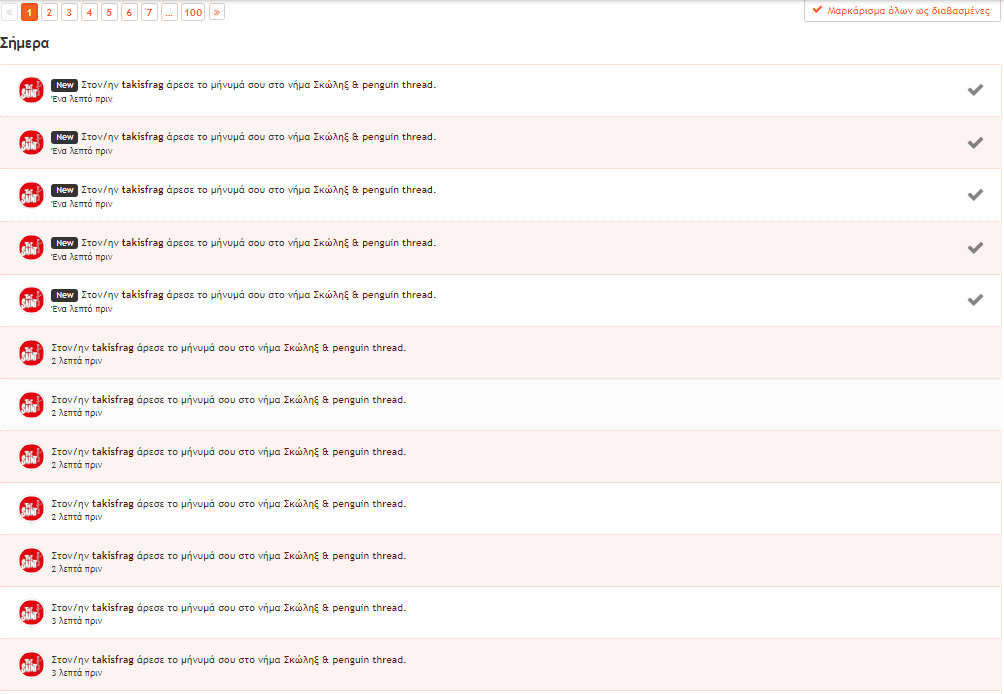The width and height of the screenshot is (1004, 694).
Task: Go to next page with » arrow
Action: (x=217, y=12)
